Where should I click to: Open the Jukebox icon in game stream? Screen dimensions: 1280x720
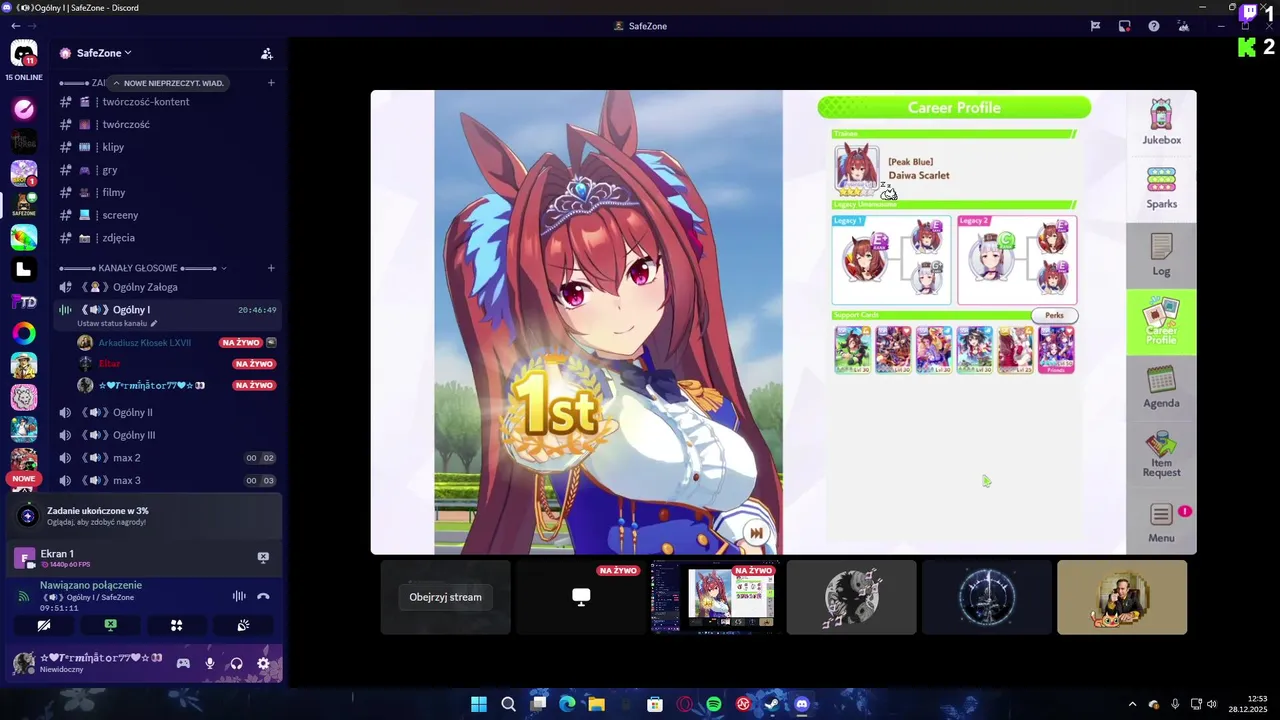coord(1161,122)
